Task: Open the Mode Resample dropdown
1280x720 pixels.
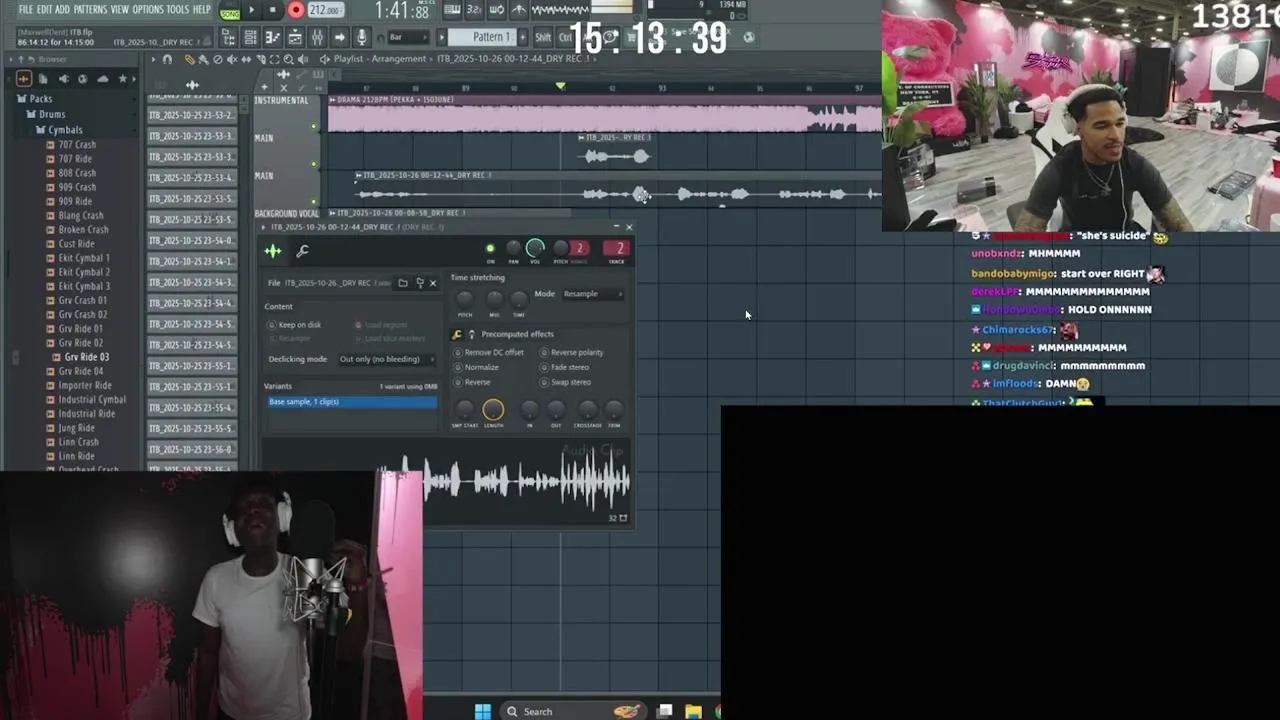Action: pos(592,294)
